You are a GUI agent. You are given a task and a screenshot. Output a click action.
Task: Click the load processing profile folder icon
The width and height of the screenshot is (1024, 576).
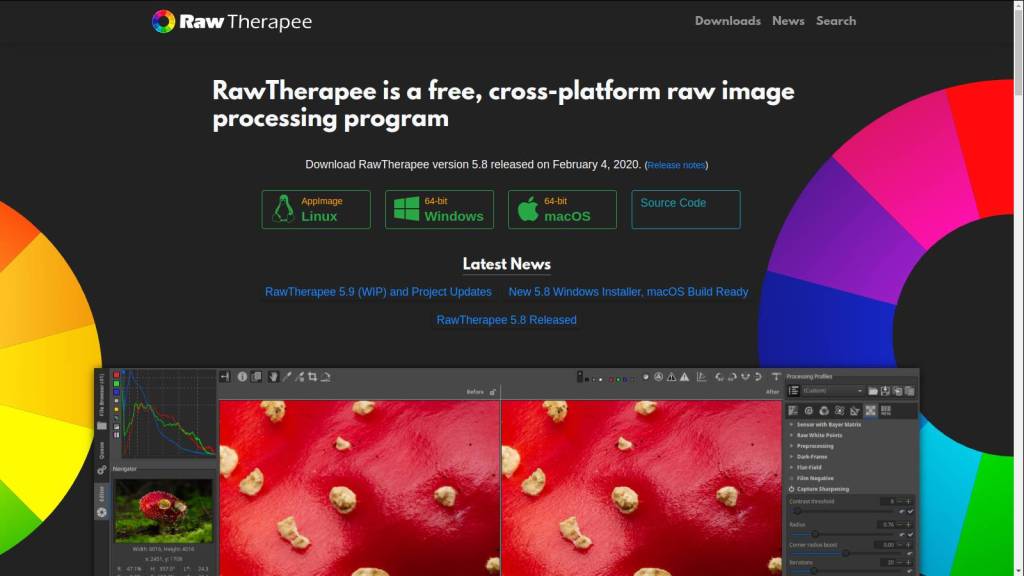(x=872, y=391)
